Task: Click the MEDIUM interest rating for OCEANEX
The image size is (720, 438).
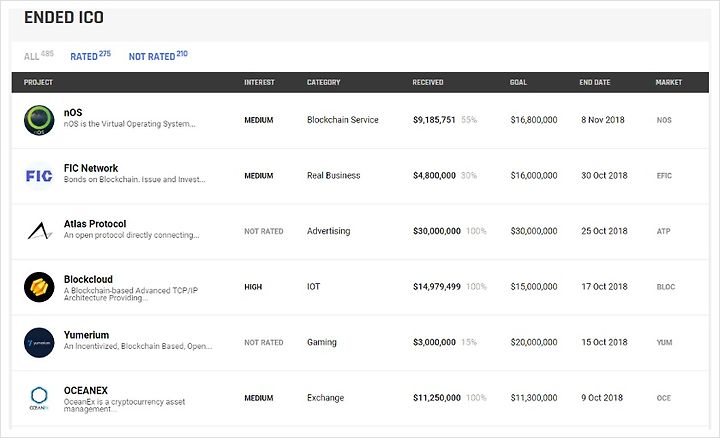Action: 259,398
